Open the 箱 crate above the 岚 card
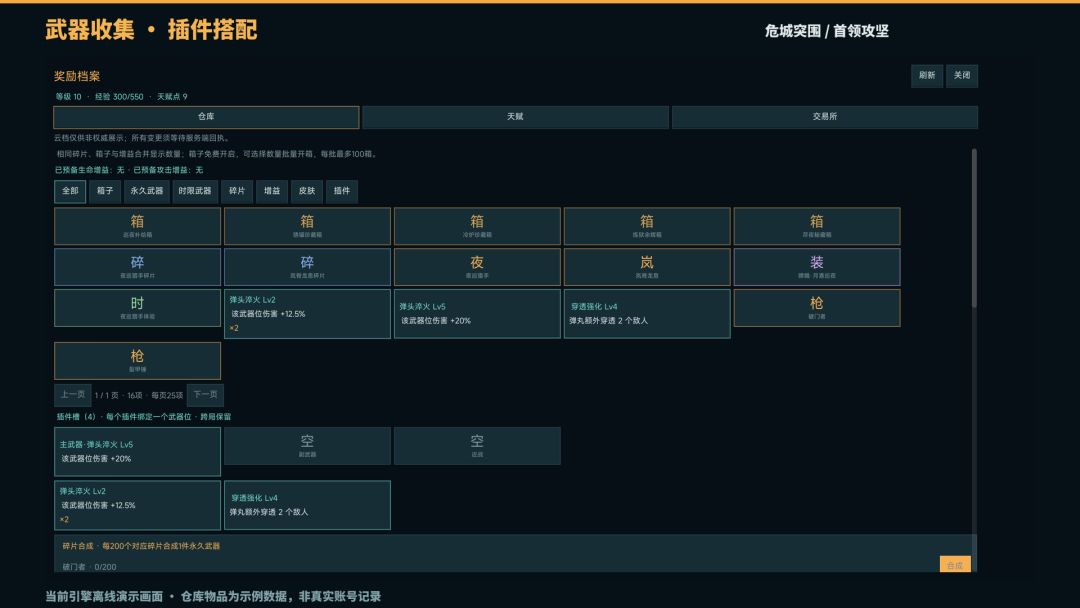 [647, 226]
